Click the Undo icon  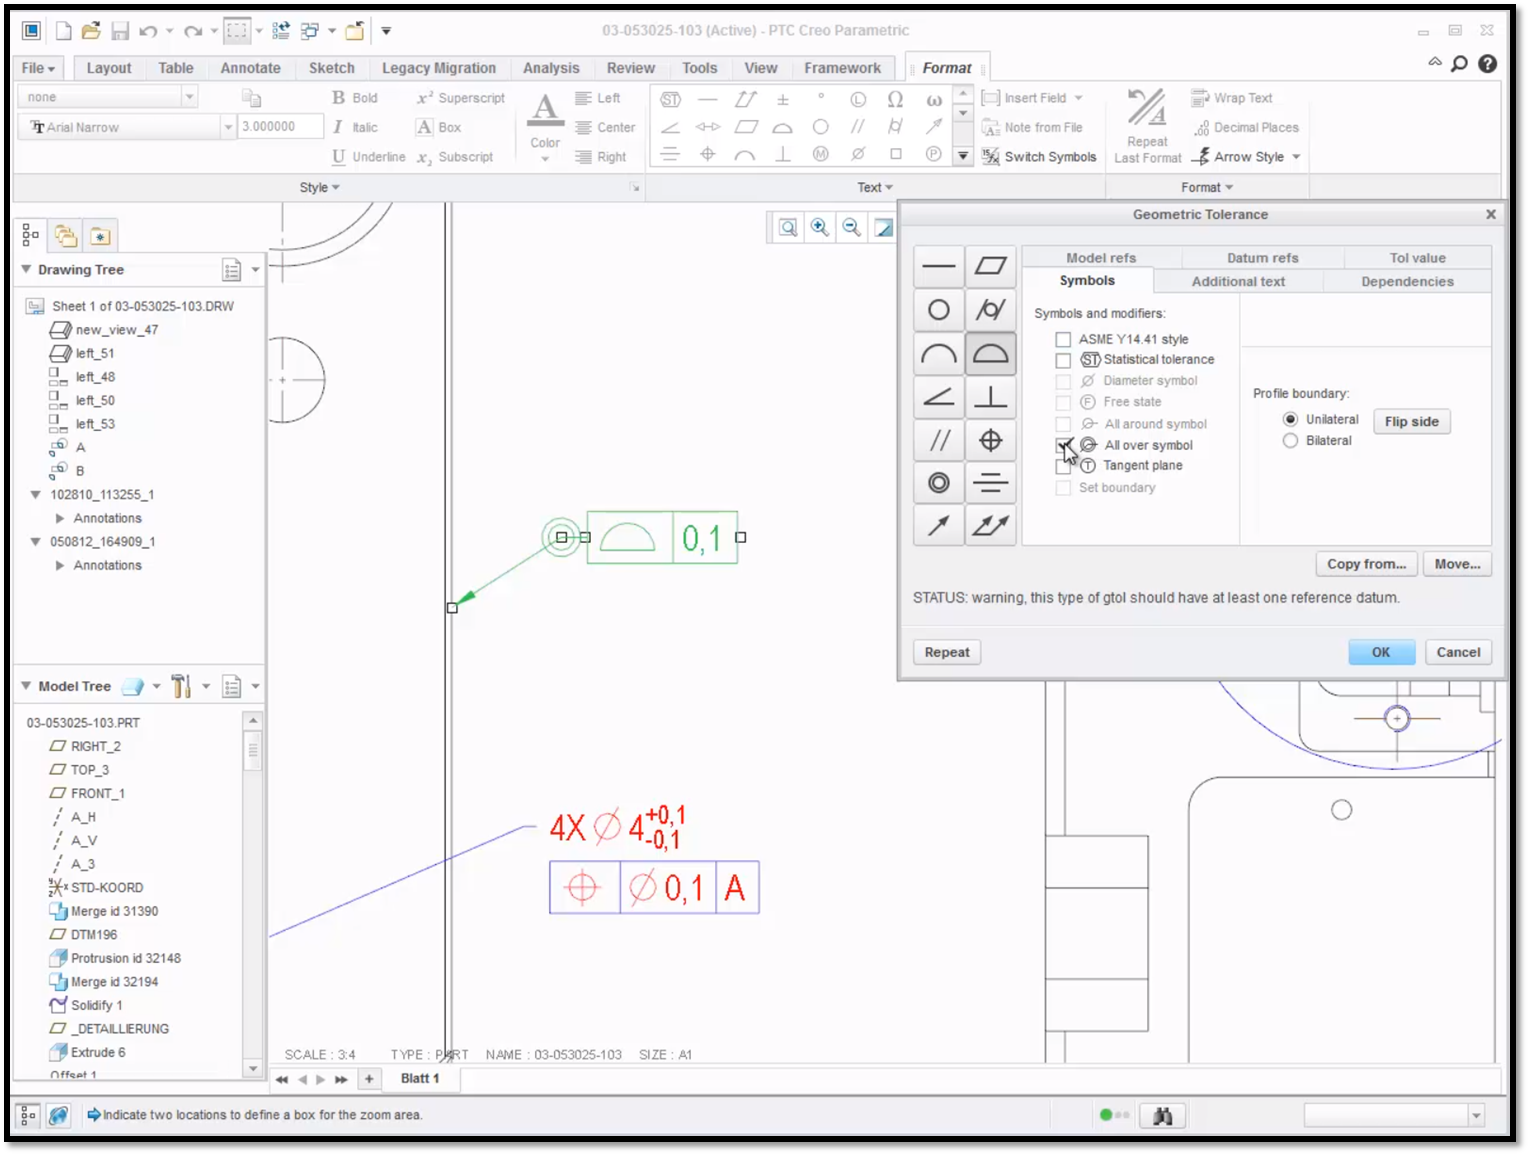pos(148,31)
